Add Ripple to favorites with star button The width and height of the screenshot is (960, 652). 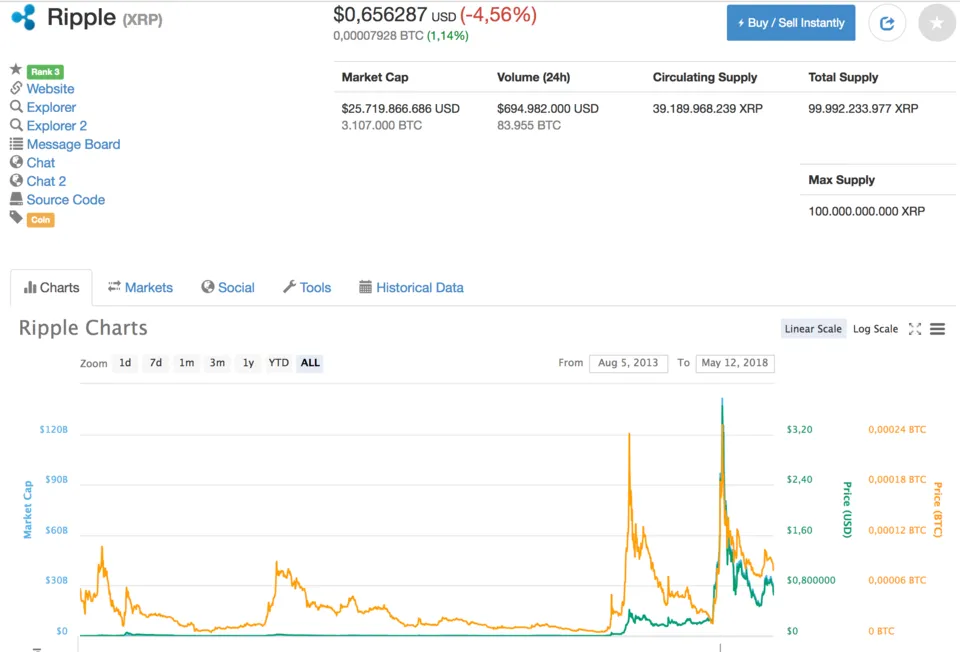(936, 23)
